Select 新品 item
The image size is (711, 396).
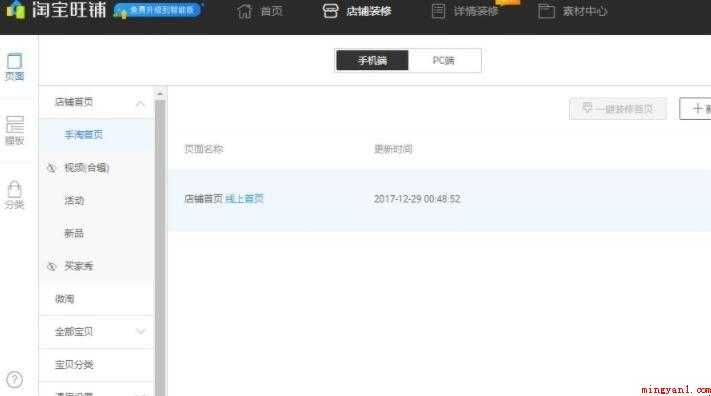tap(74, 233)
